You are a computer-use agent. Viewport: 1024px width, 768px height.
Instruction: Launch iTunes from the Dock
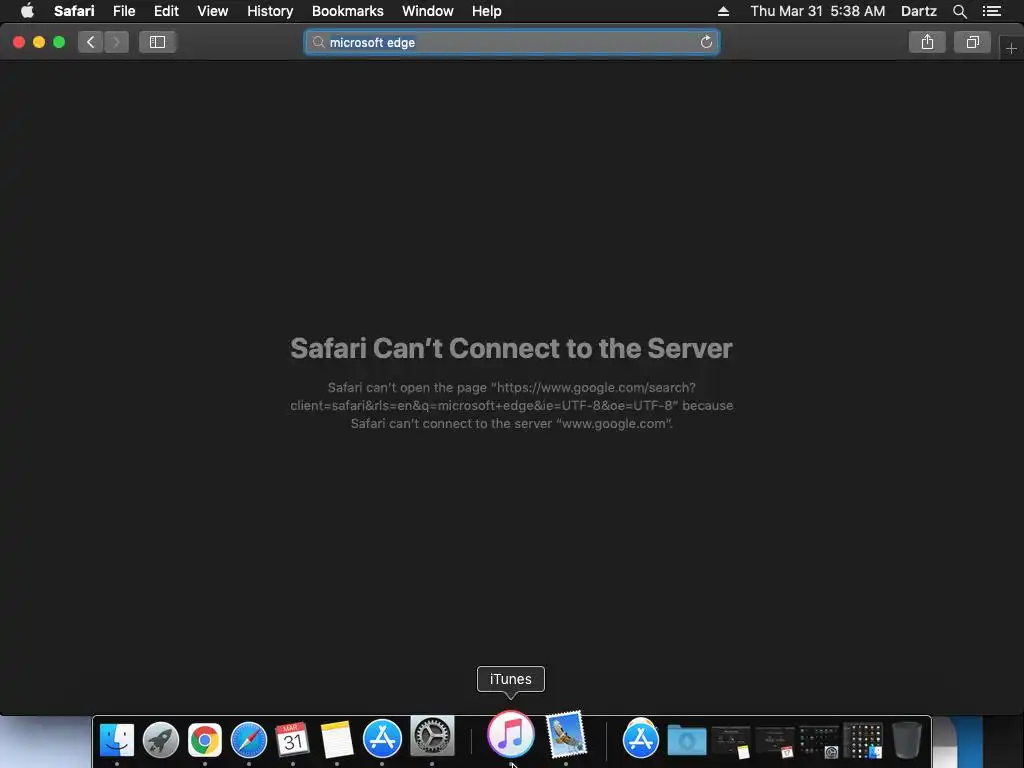coord(511,735)
